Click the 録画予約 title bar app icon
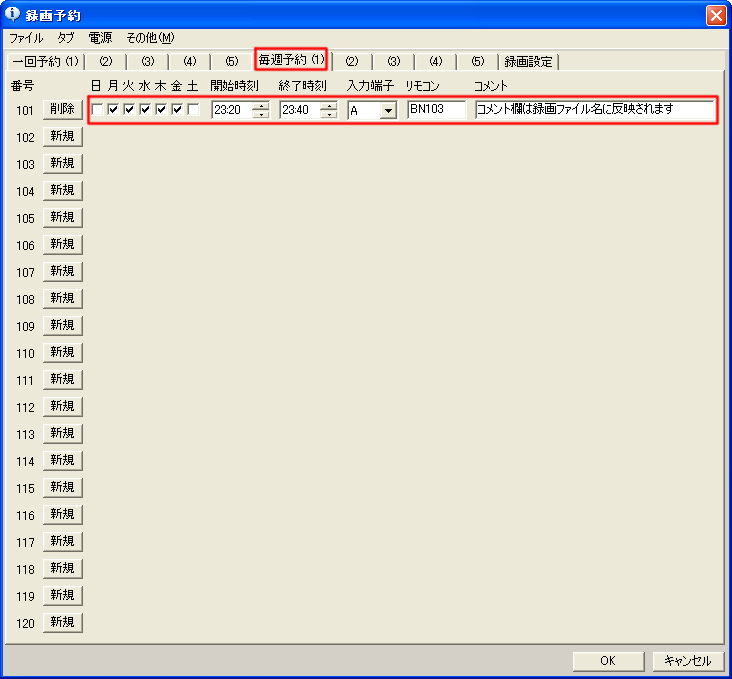 pos(13,15)
